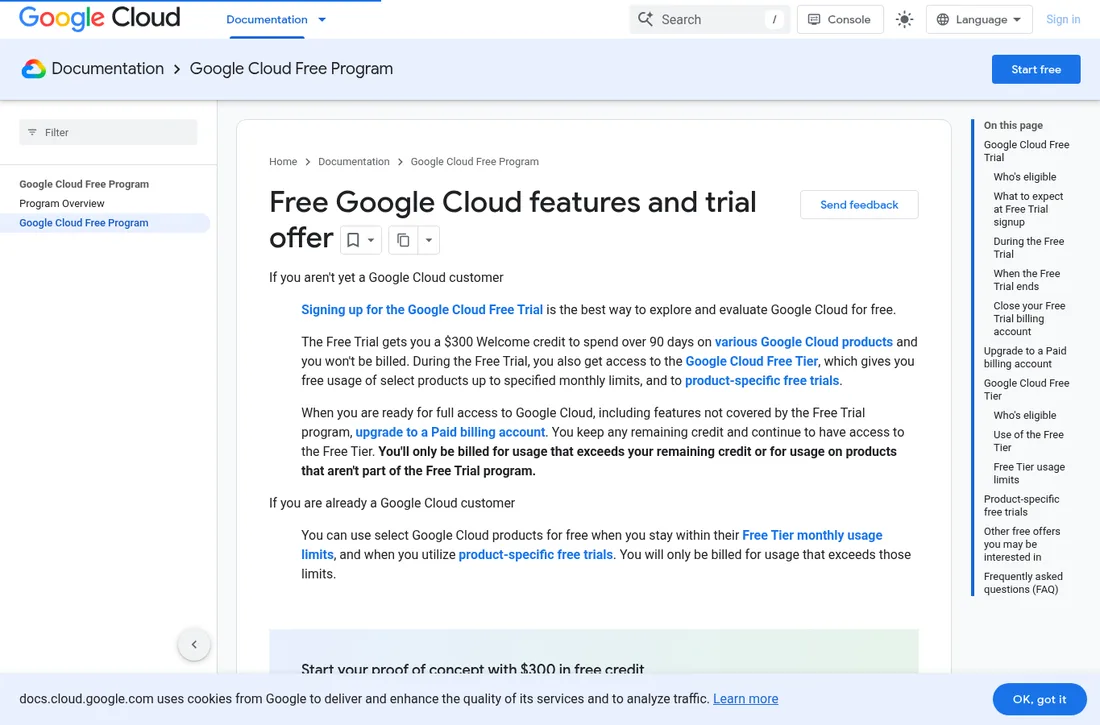Click OK, got it on cookie banner
The image size is (1100, 725).
(x=1039, y=699)
